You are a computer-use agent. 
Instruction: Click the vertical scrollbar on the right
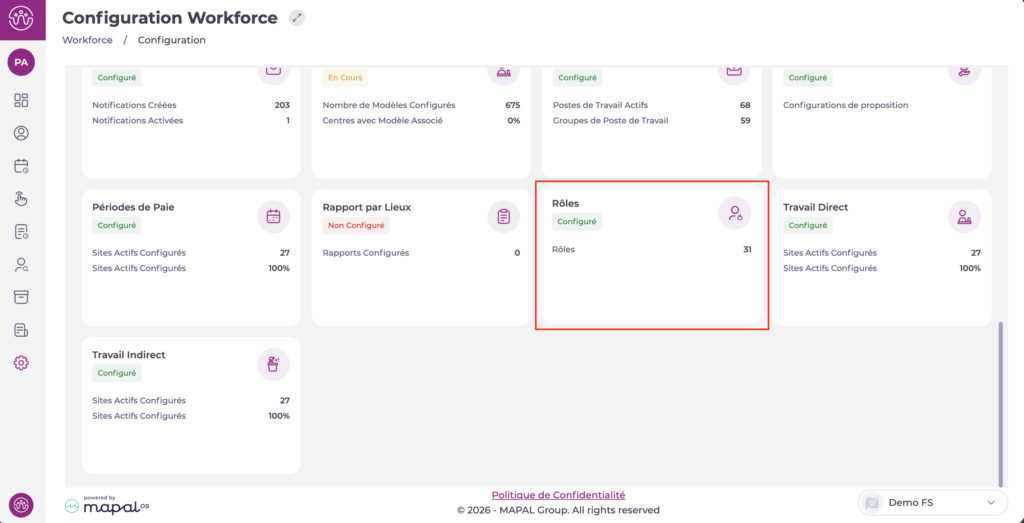click(1000, 400)
